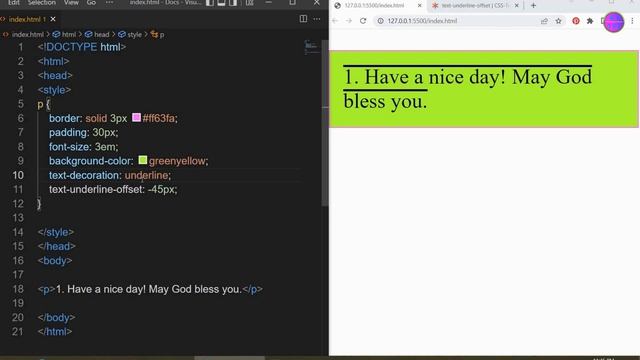Toggle the bottom panel layout icon
This screenshot has height=360, width=640.
tap(221, 3)
